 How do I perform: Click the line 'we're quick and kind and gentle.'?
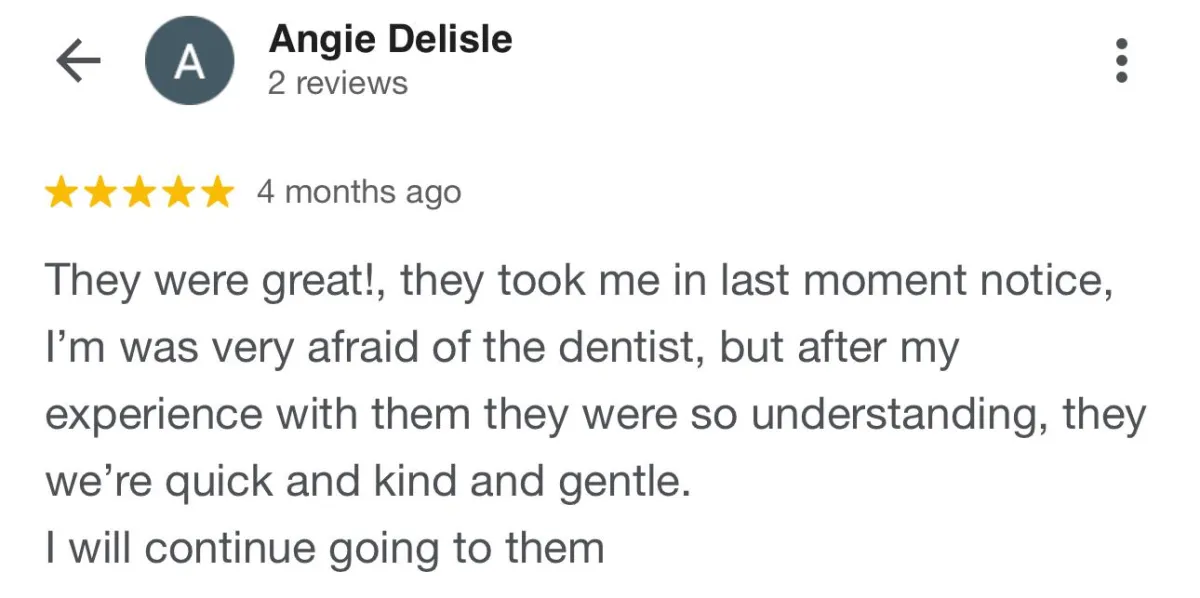coord(368,482)
